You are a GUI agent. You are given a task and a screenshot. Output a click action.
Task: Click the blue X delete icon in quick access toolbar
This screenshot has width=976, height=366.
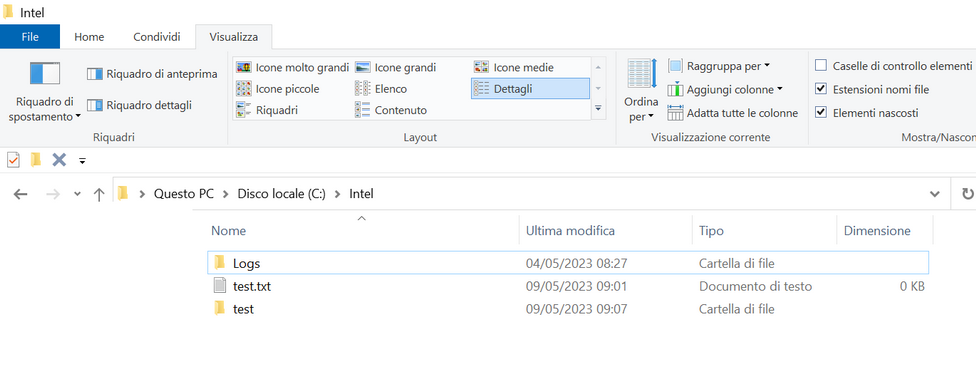[x=59, y=161]
